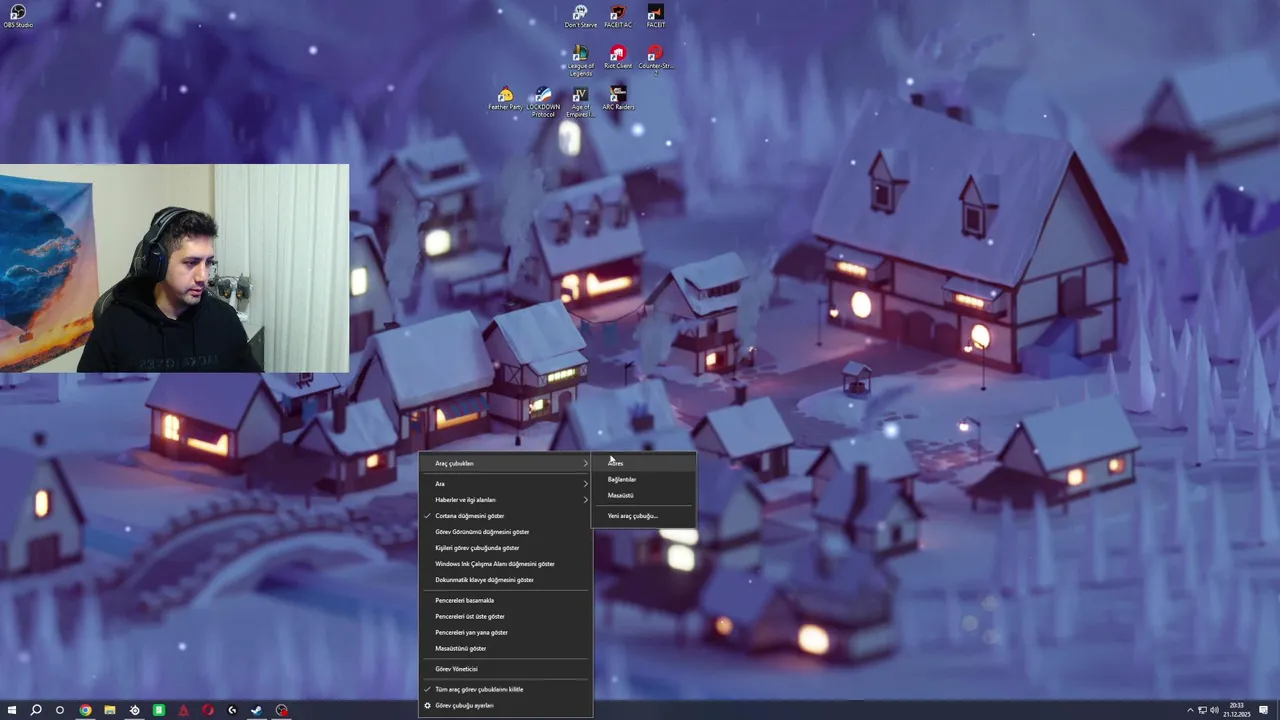Select the ARC Raiders desktop icon
The width and height of the screenshot is (1280, 720).
click(x=618, y=98)
